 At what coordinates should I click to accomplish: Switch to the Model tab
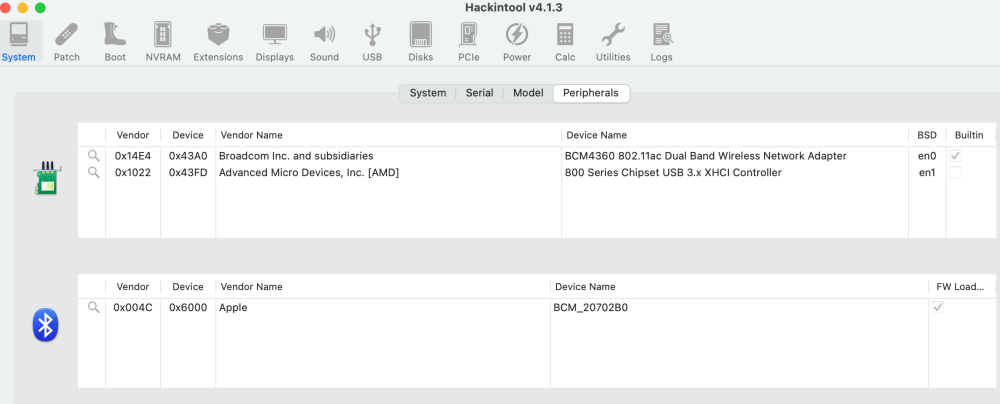pyautogui.click(x=528, y=93)
